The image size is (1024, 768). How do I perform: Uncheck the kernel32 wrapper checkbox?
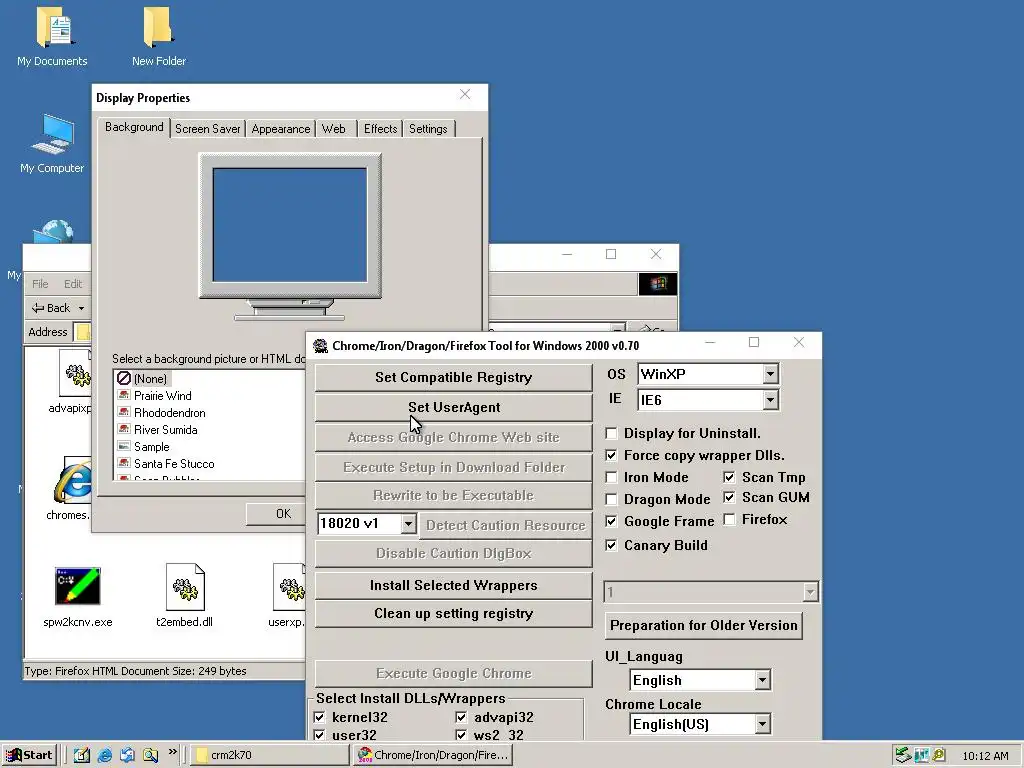click(x=319, y=717)
